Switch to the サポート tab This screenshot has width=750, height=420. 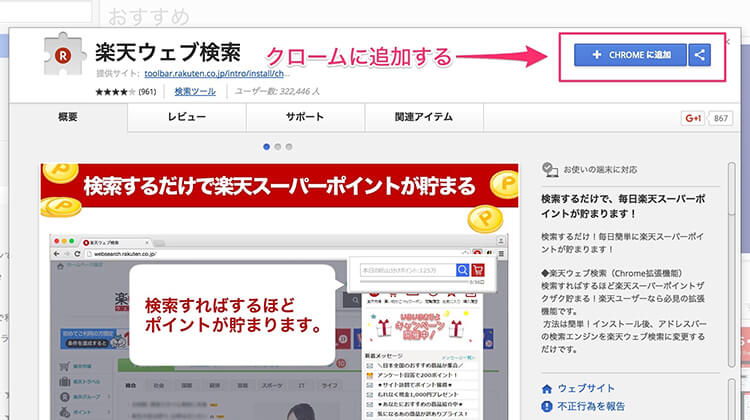305,117
